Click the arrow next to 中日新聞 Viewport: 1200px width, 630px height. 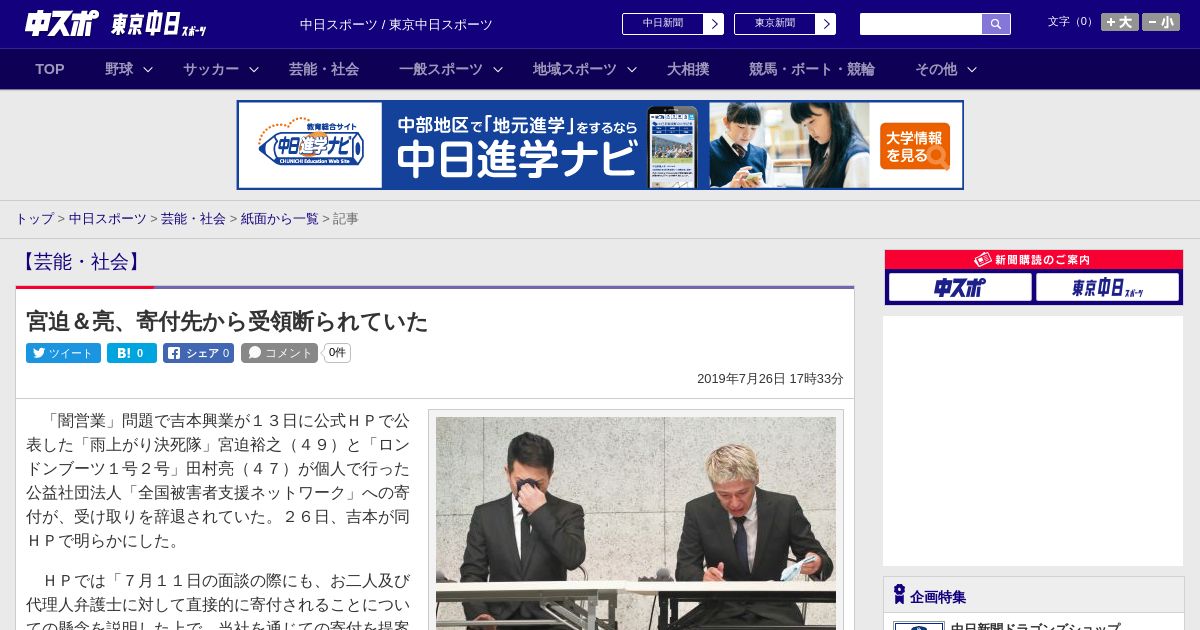(x=714, y=24)
